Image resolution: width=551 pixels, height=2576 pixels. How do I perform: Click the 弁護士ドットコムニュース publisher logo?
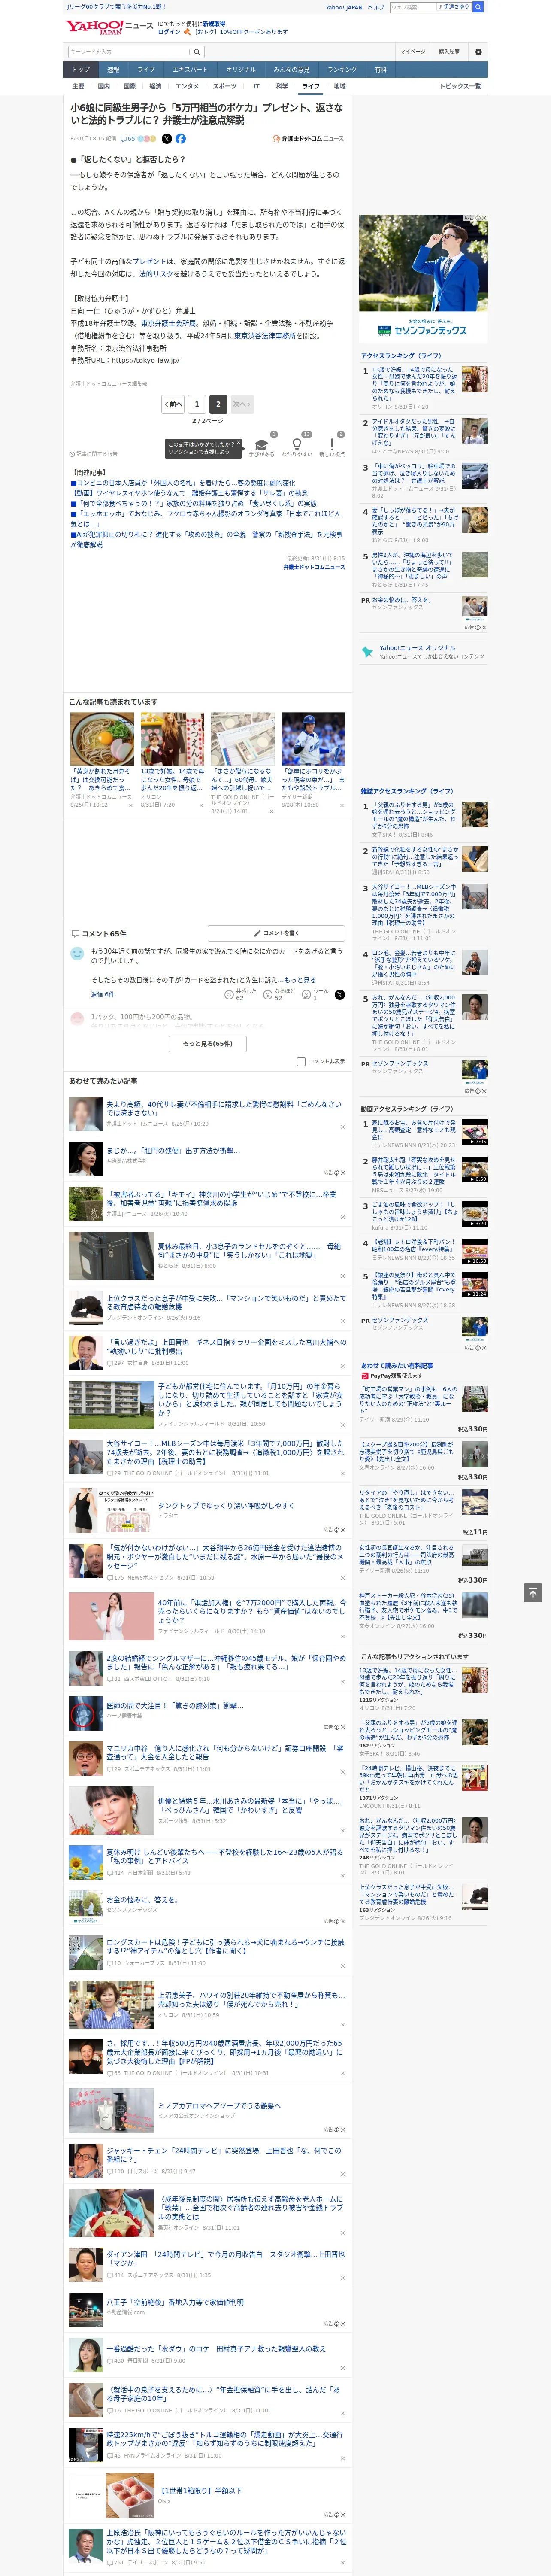click(x=308, y=139)
